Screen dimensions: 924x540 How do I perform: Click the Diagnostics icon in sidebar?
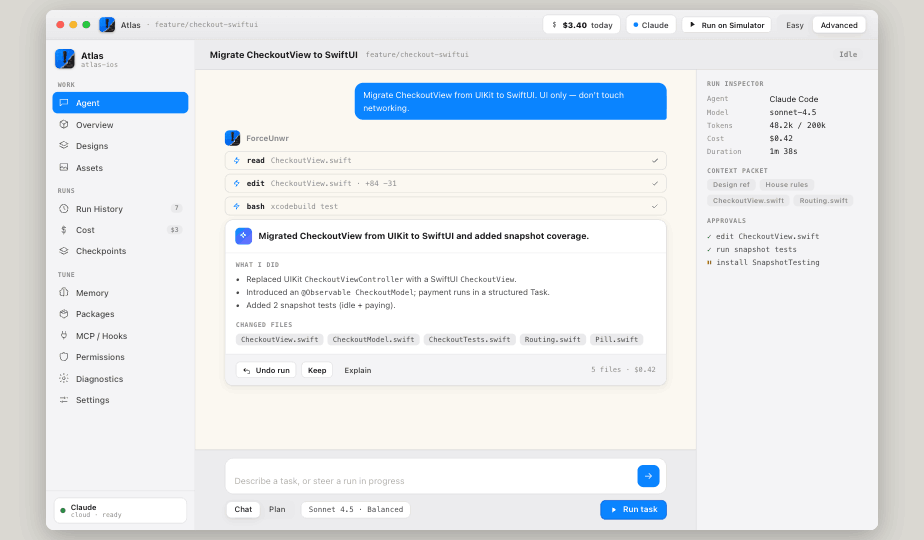coord(64,378)
